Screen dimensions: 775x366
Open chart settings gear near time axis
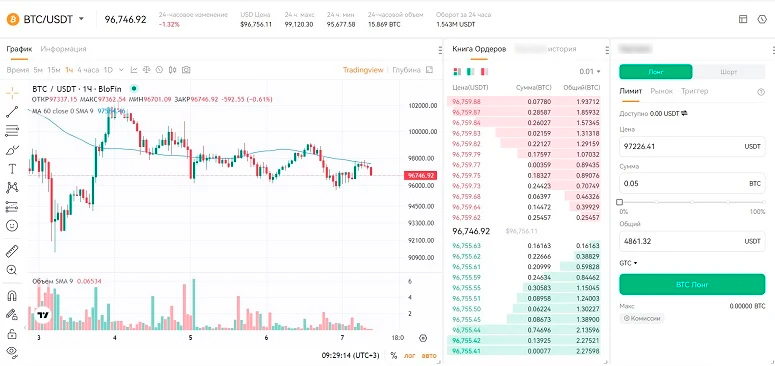(x=423, y=338)
